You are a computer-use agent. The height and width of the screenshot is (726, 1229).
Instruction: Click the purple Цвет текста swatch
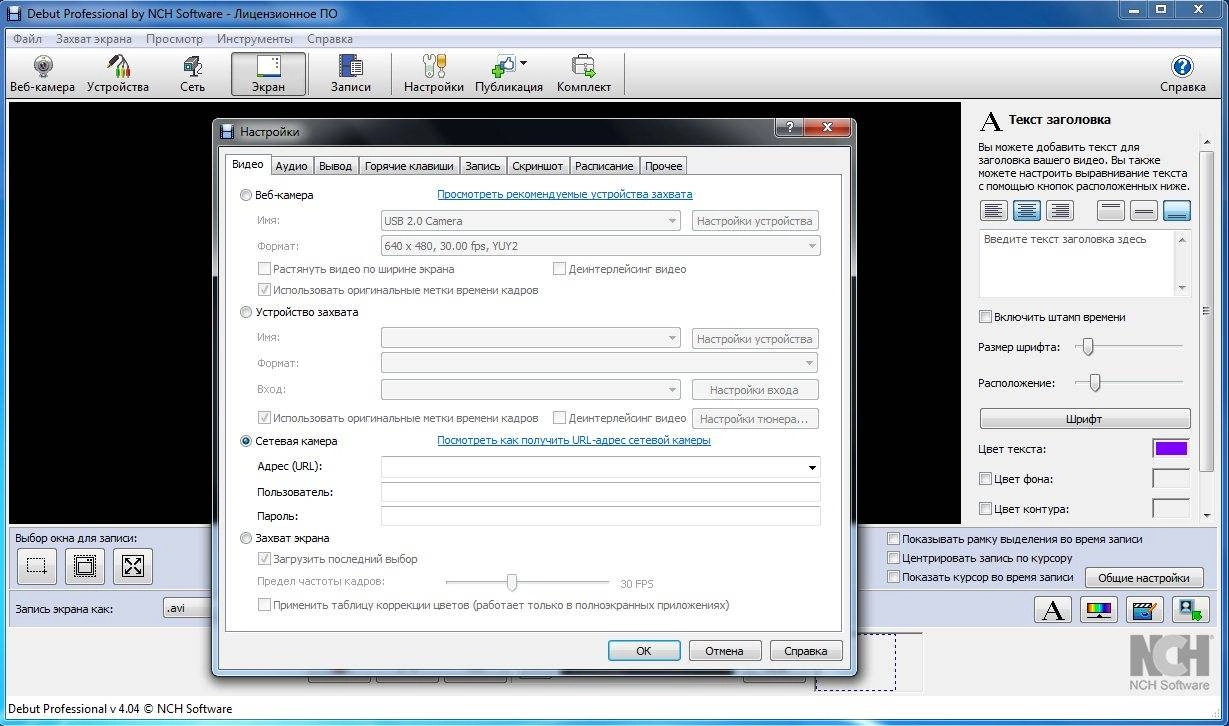click(x=1171, y=449)
